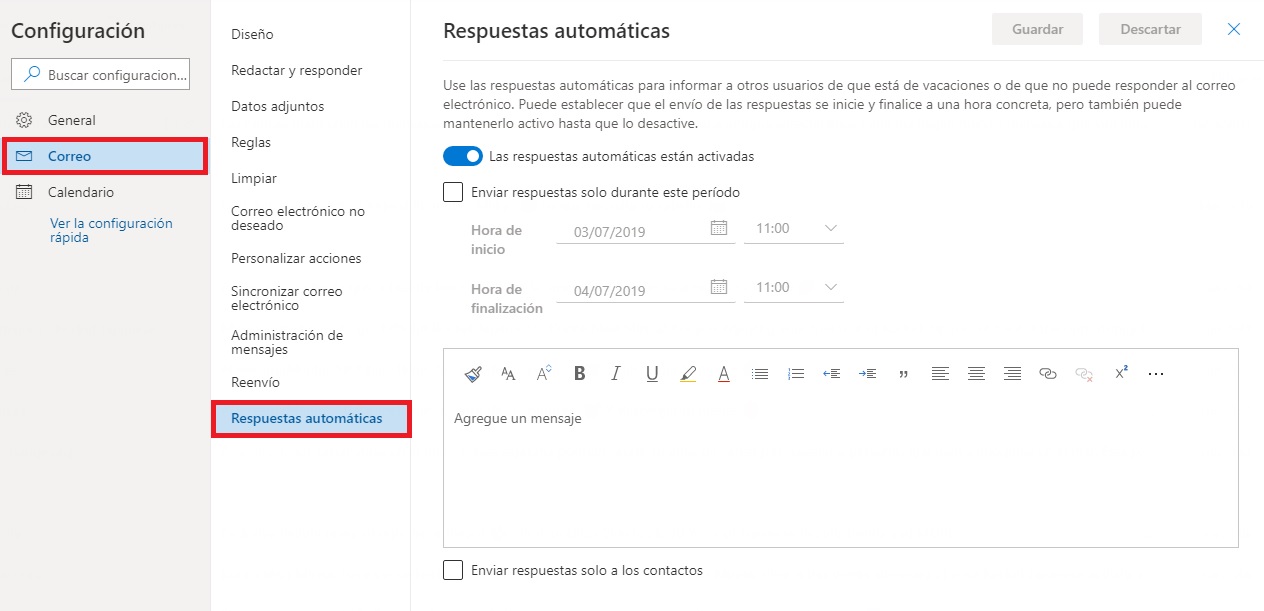This screenshot has height=611, width=1264.
Task: Expand more formatting options with the ellipsis
Action: [1156, 373]
